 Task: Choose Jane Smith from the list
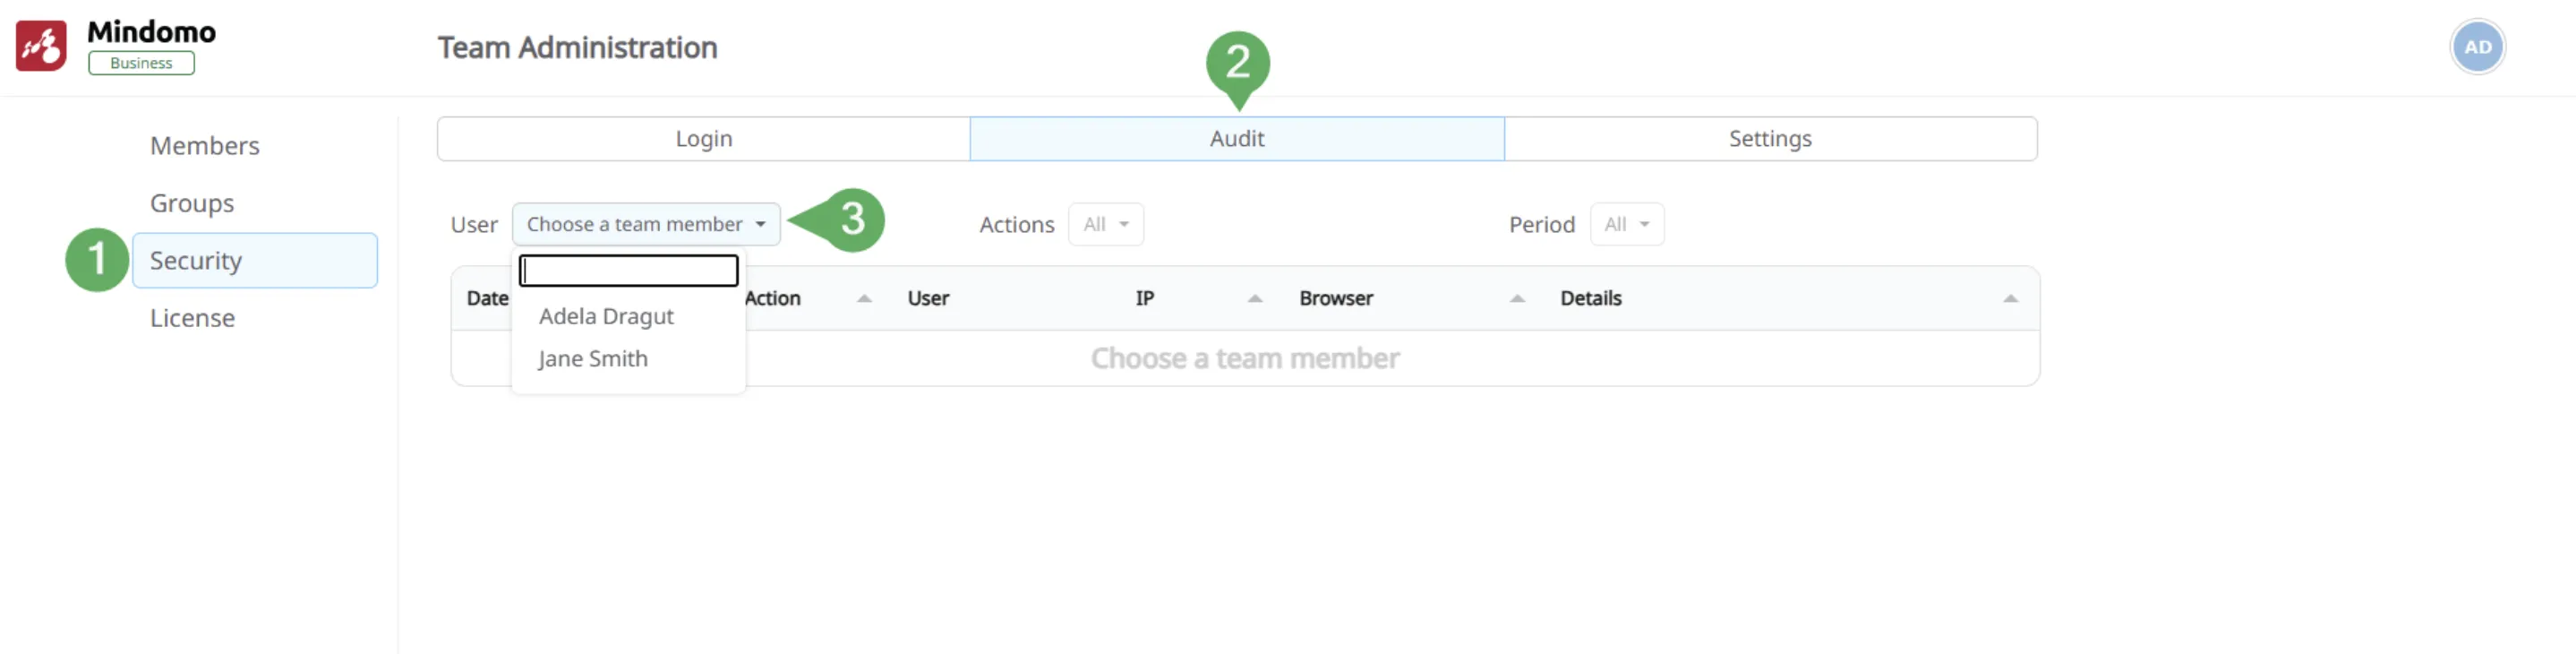pyautogui.click(x=593, y=359)
